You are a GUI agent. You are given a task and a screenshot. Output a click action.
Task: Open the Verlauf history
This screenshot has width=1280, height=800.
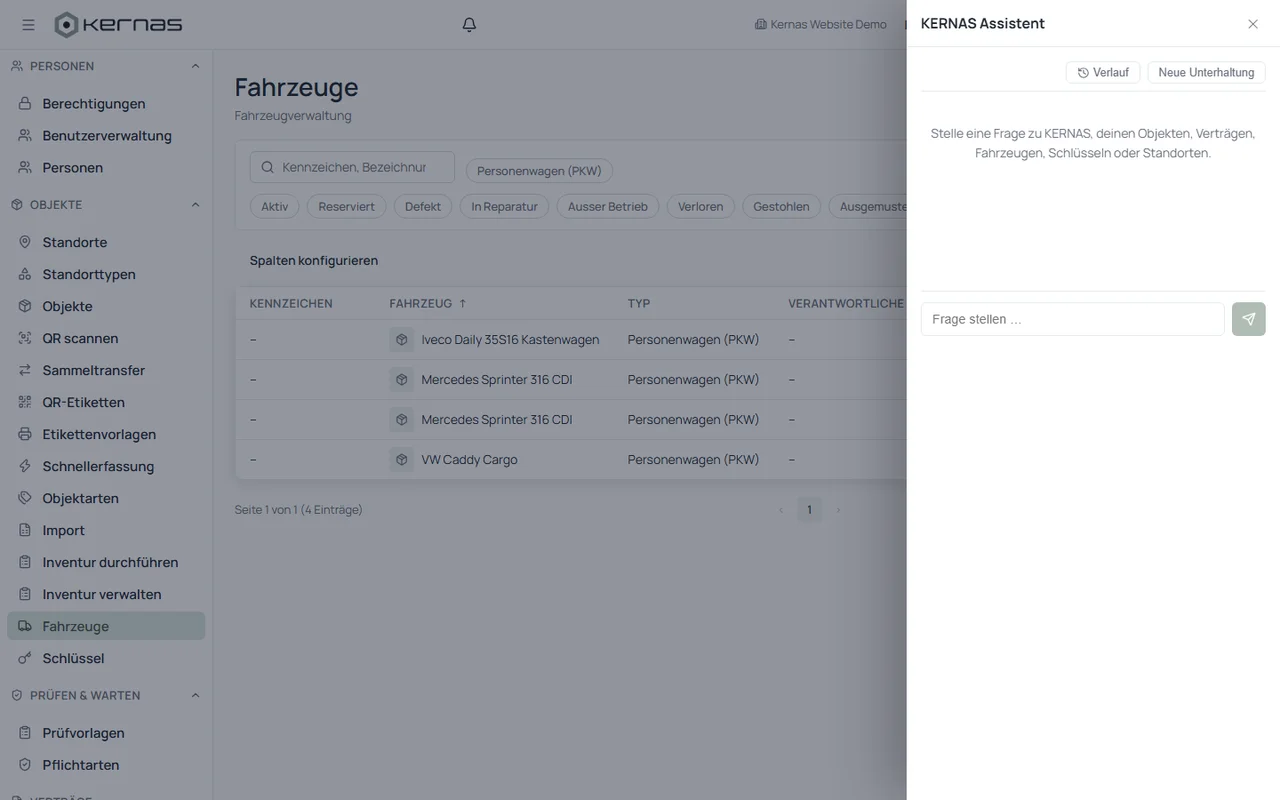coord(1103,72)
